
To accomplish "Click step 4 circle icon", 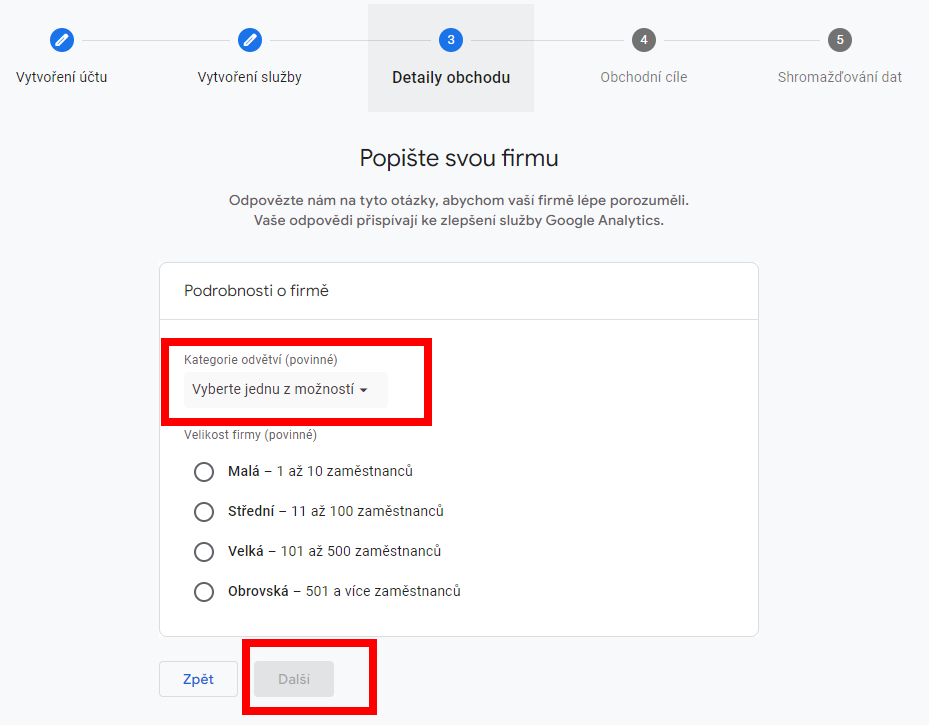I will (644, 40).
